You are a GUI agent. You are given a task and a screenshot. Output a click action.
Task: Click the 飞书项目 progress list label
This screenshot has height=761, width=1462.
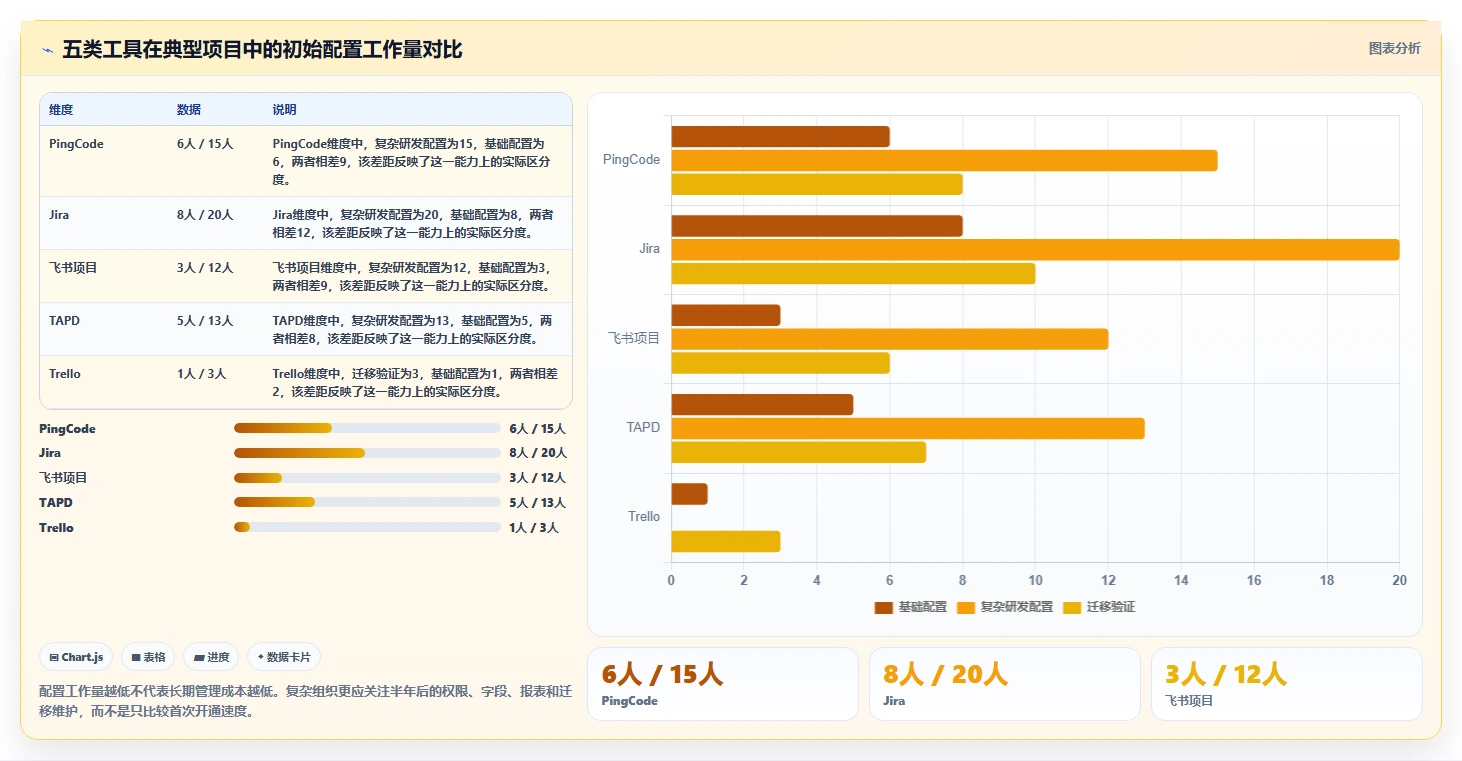coord(63,478)
